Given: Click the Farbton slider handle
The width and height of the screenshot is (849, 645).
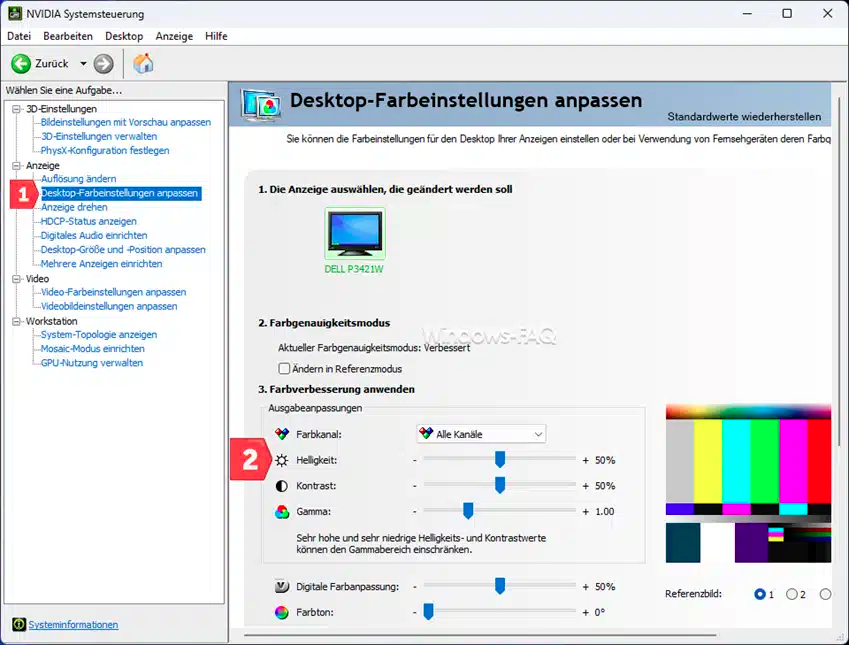Looking at the screenshot, I should point(428,611).
